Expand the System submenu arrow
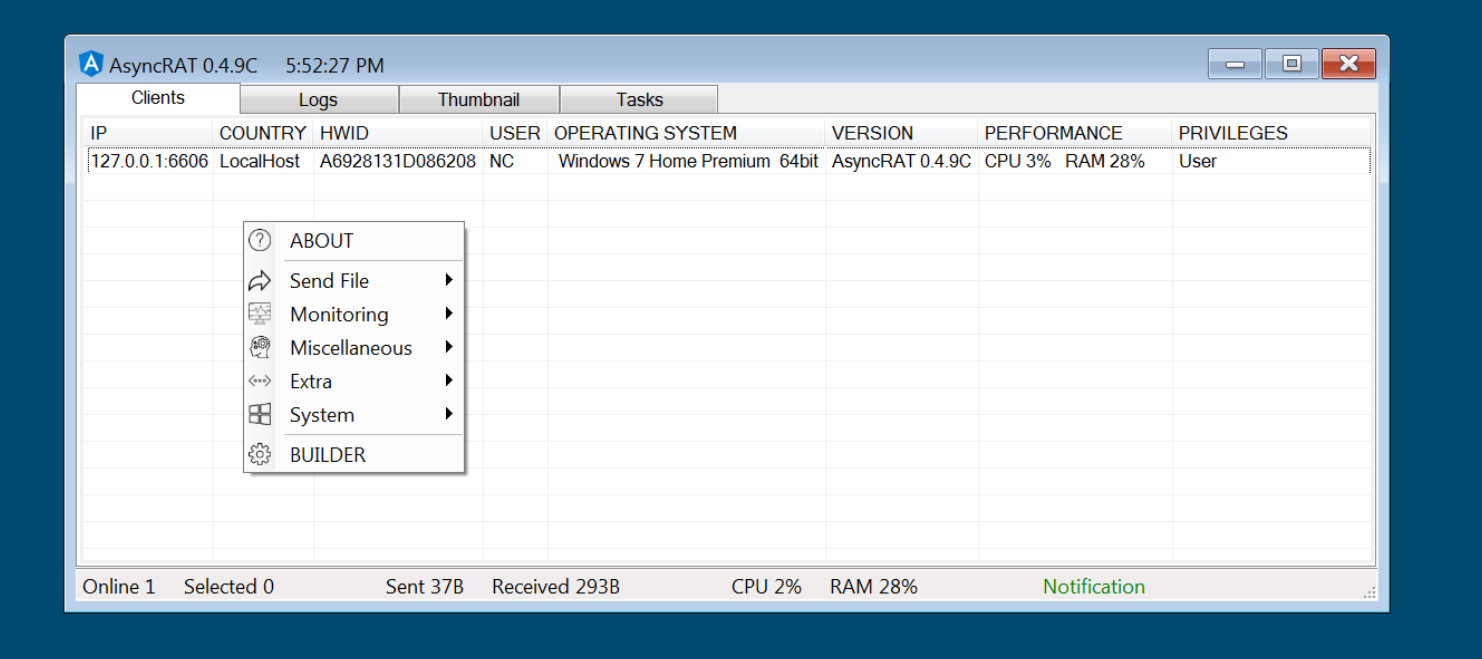 (x=449, y=414)
